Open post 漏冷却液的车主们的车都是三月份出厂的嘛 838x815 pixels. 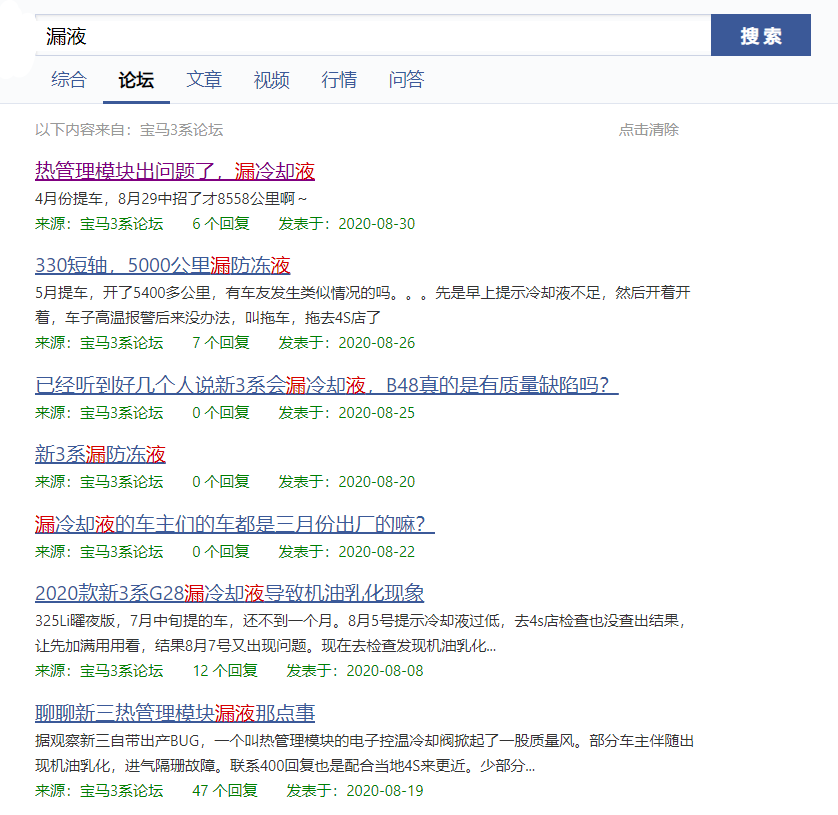(235, 524)
